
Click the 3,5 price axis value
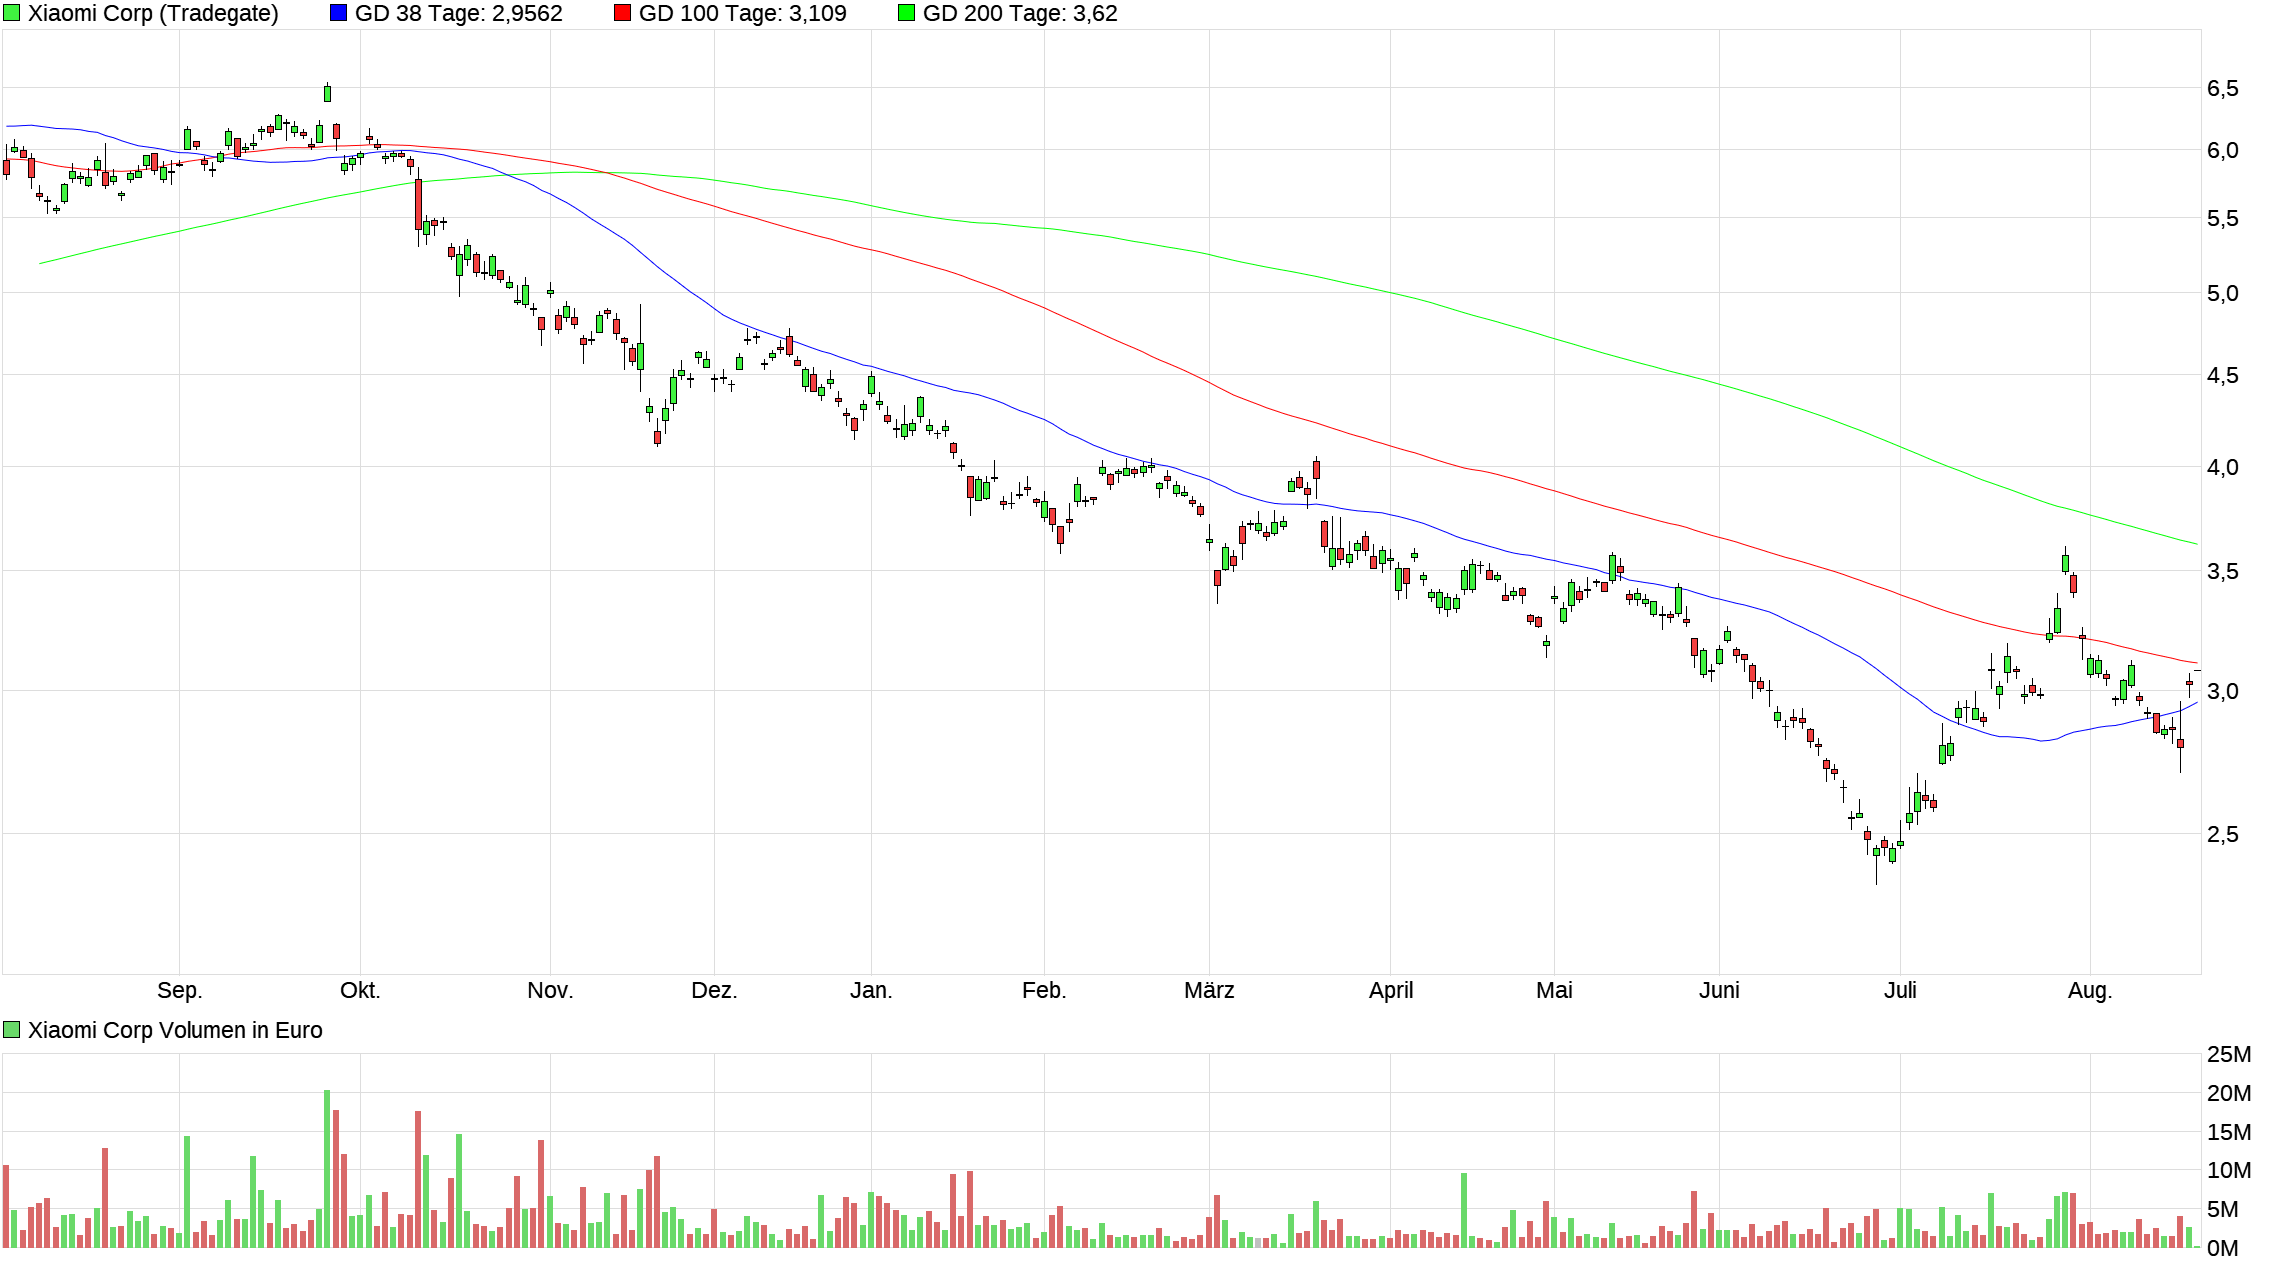(x=2223, y=571)
